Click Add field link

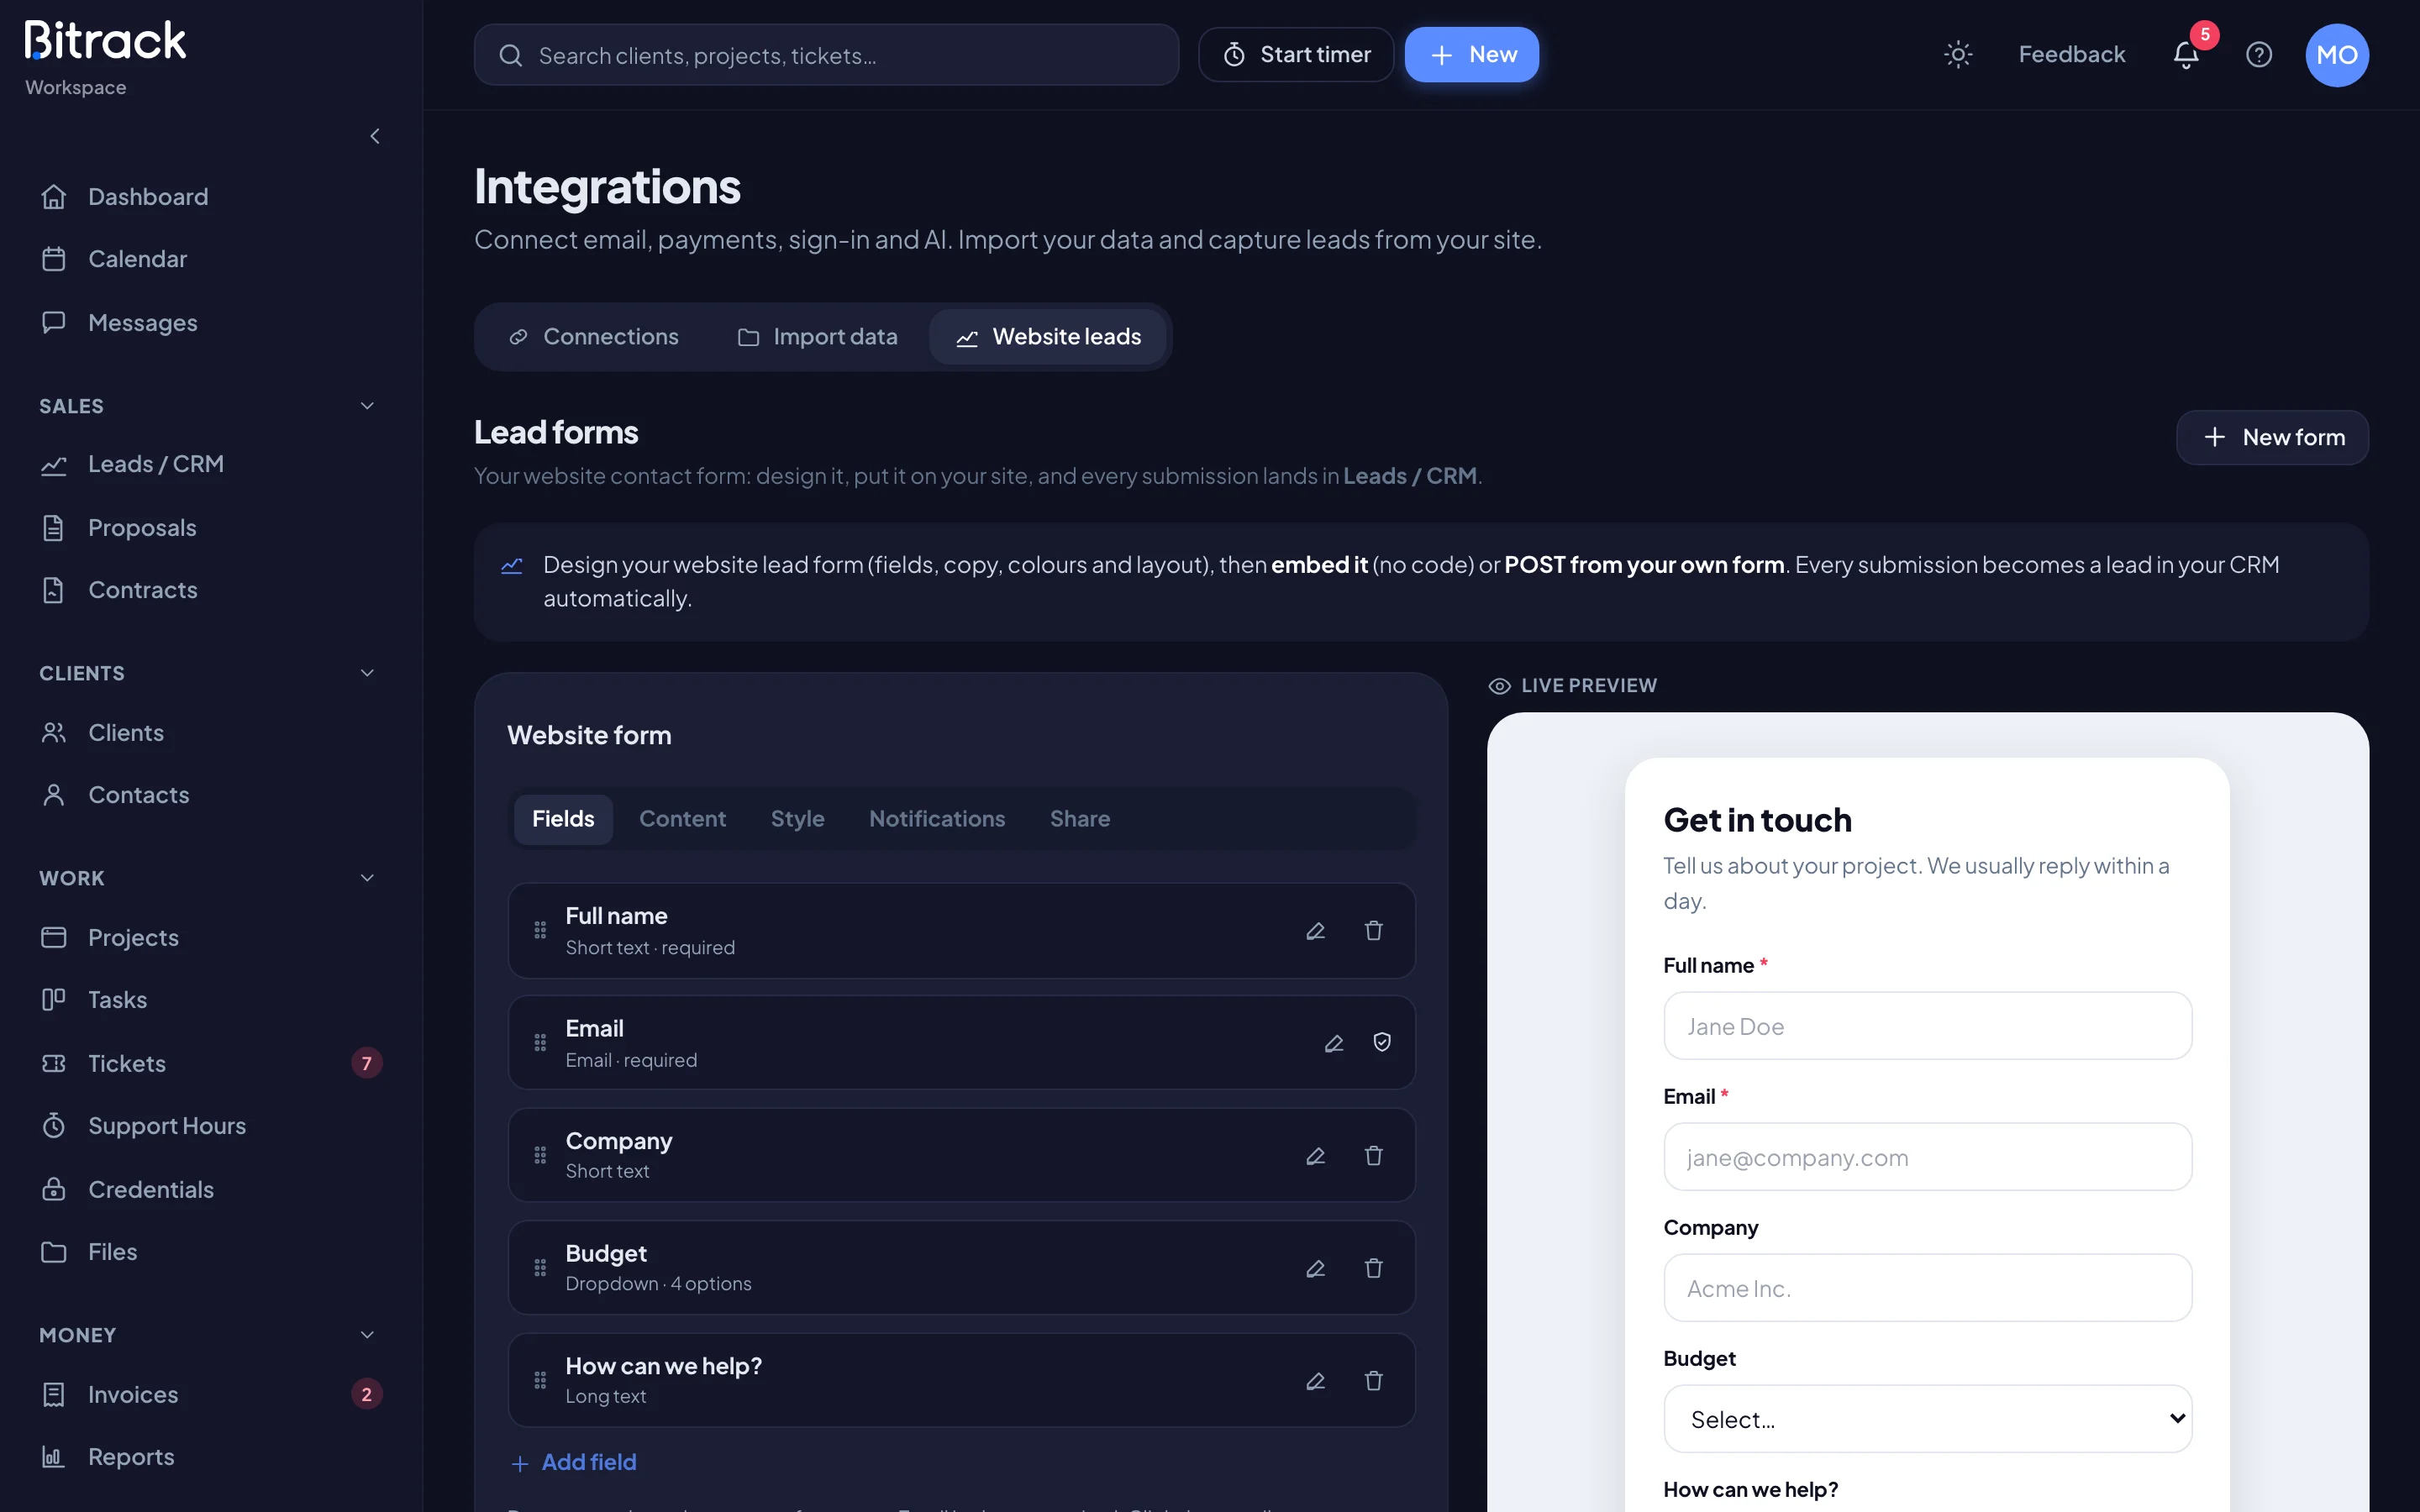click(x=574, y=1462)
